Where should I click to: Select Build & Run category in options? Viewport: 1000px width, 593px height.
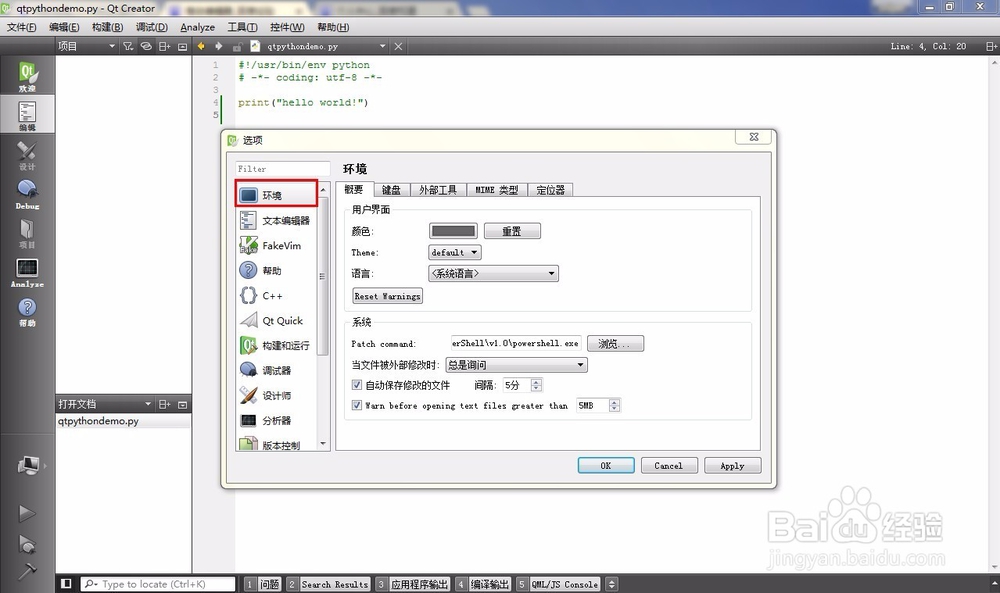[x=277, y=346]
